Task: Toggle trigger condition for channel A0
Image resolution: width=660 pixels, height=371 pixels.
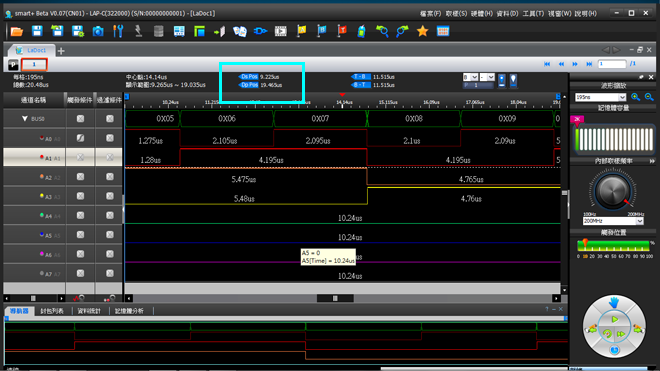Action: 80,138
